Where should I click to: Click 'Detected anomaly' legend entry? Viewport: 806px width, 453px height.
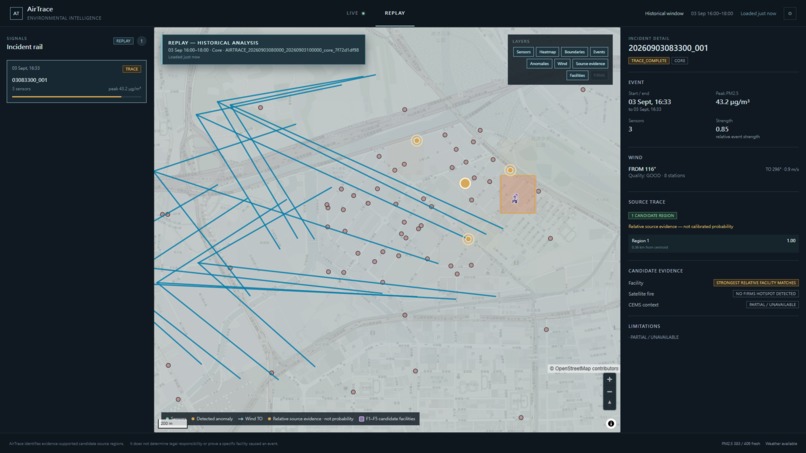(x=212, y=419)
